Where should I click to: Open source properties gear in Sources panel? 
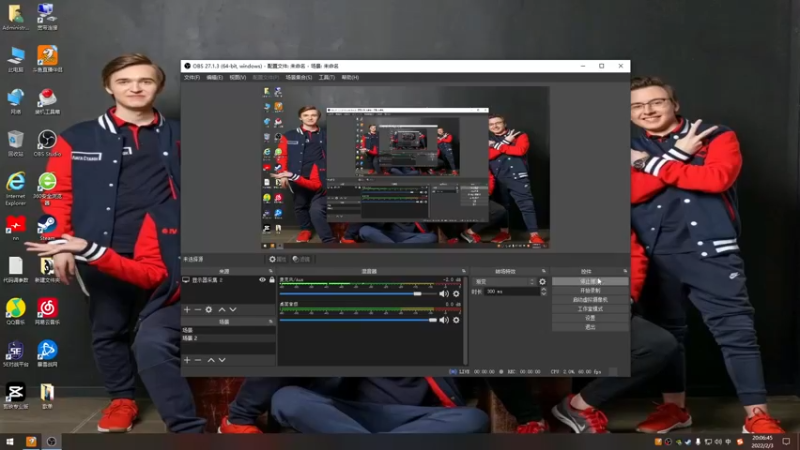tap(209, 310)
